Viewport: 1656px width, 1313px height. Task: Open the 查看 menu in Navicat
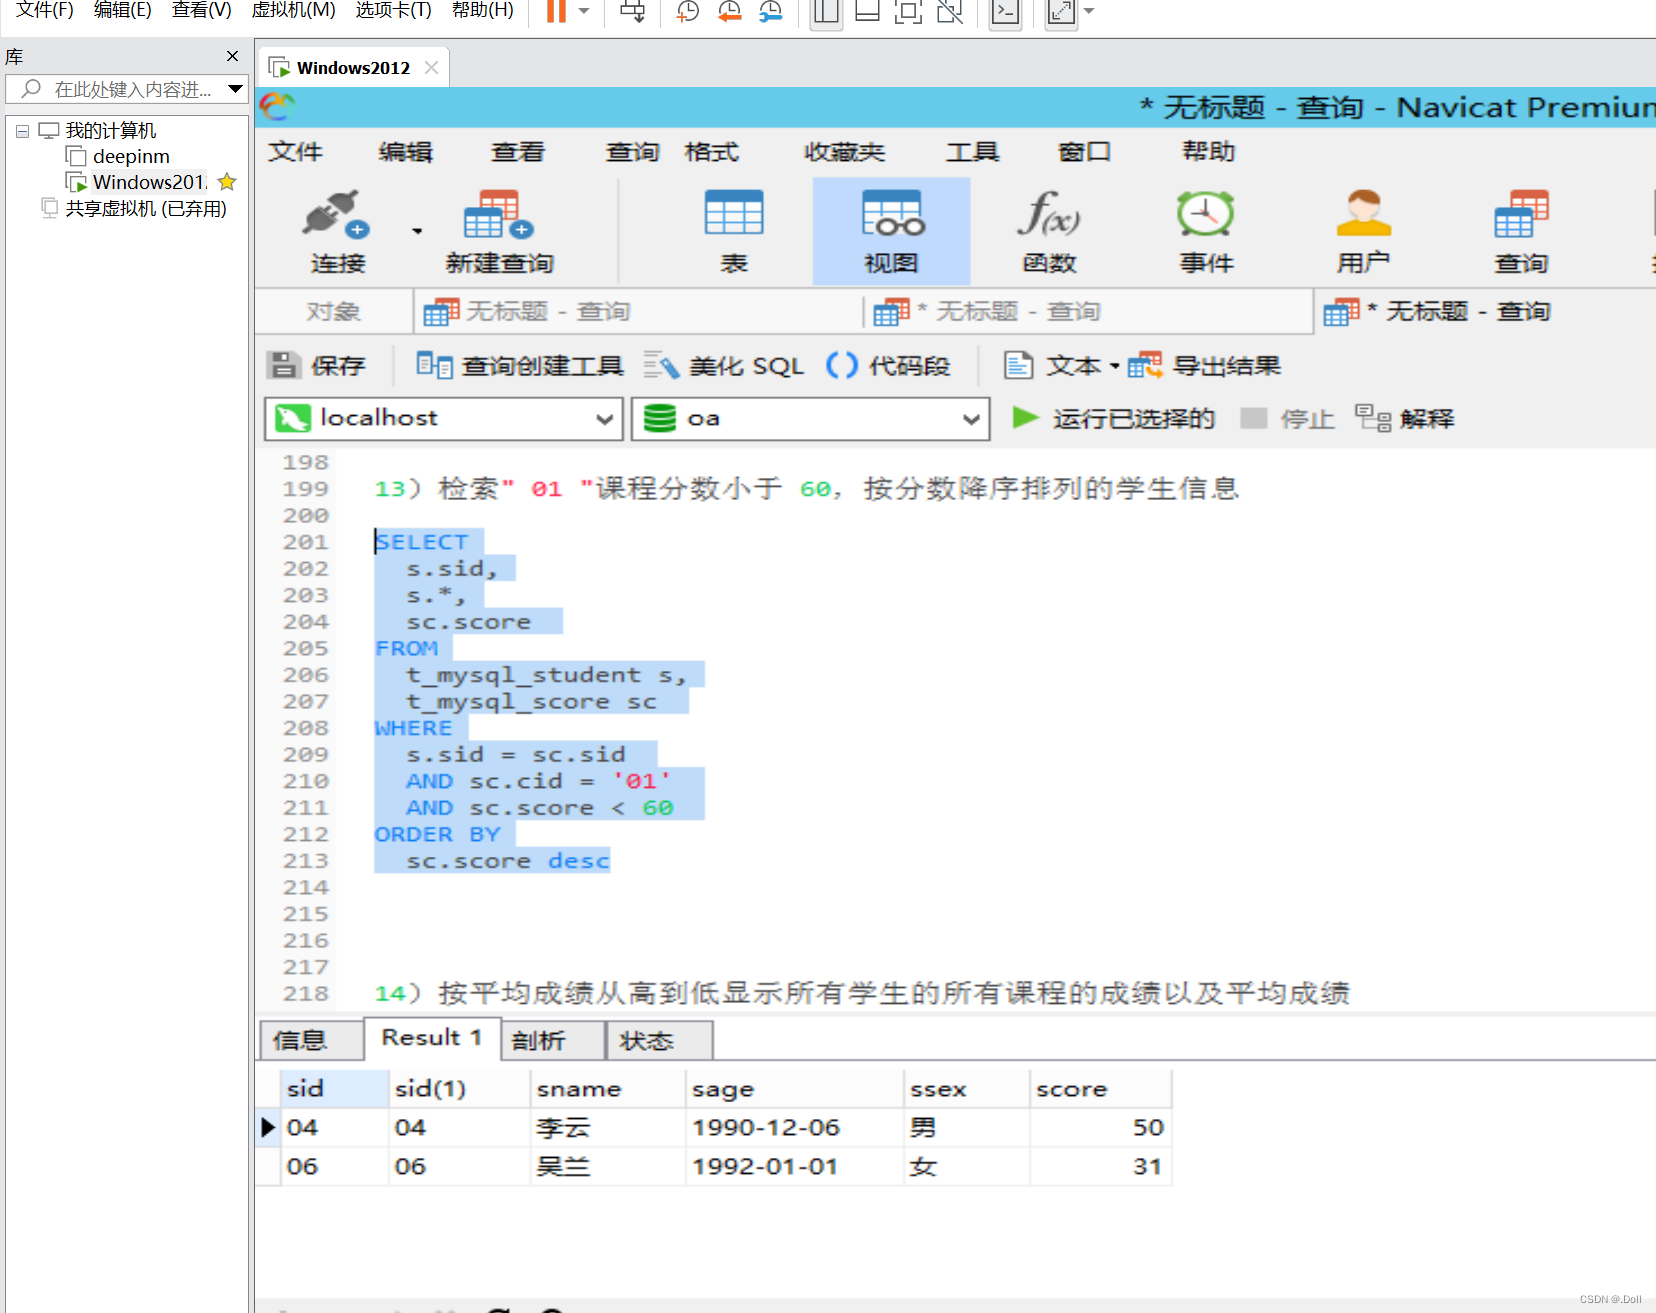[517, 151]
